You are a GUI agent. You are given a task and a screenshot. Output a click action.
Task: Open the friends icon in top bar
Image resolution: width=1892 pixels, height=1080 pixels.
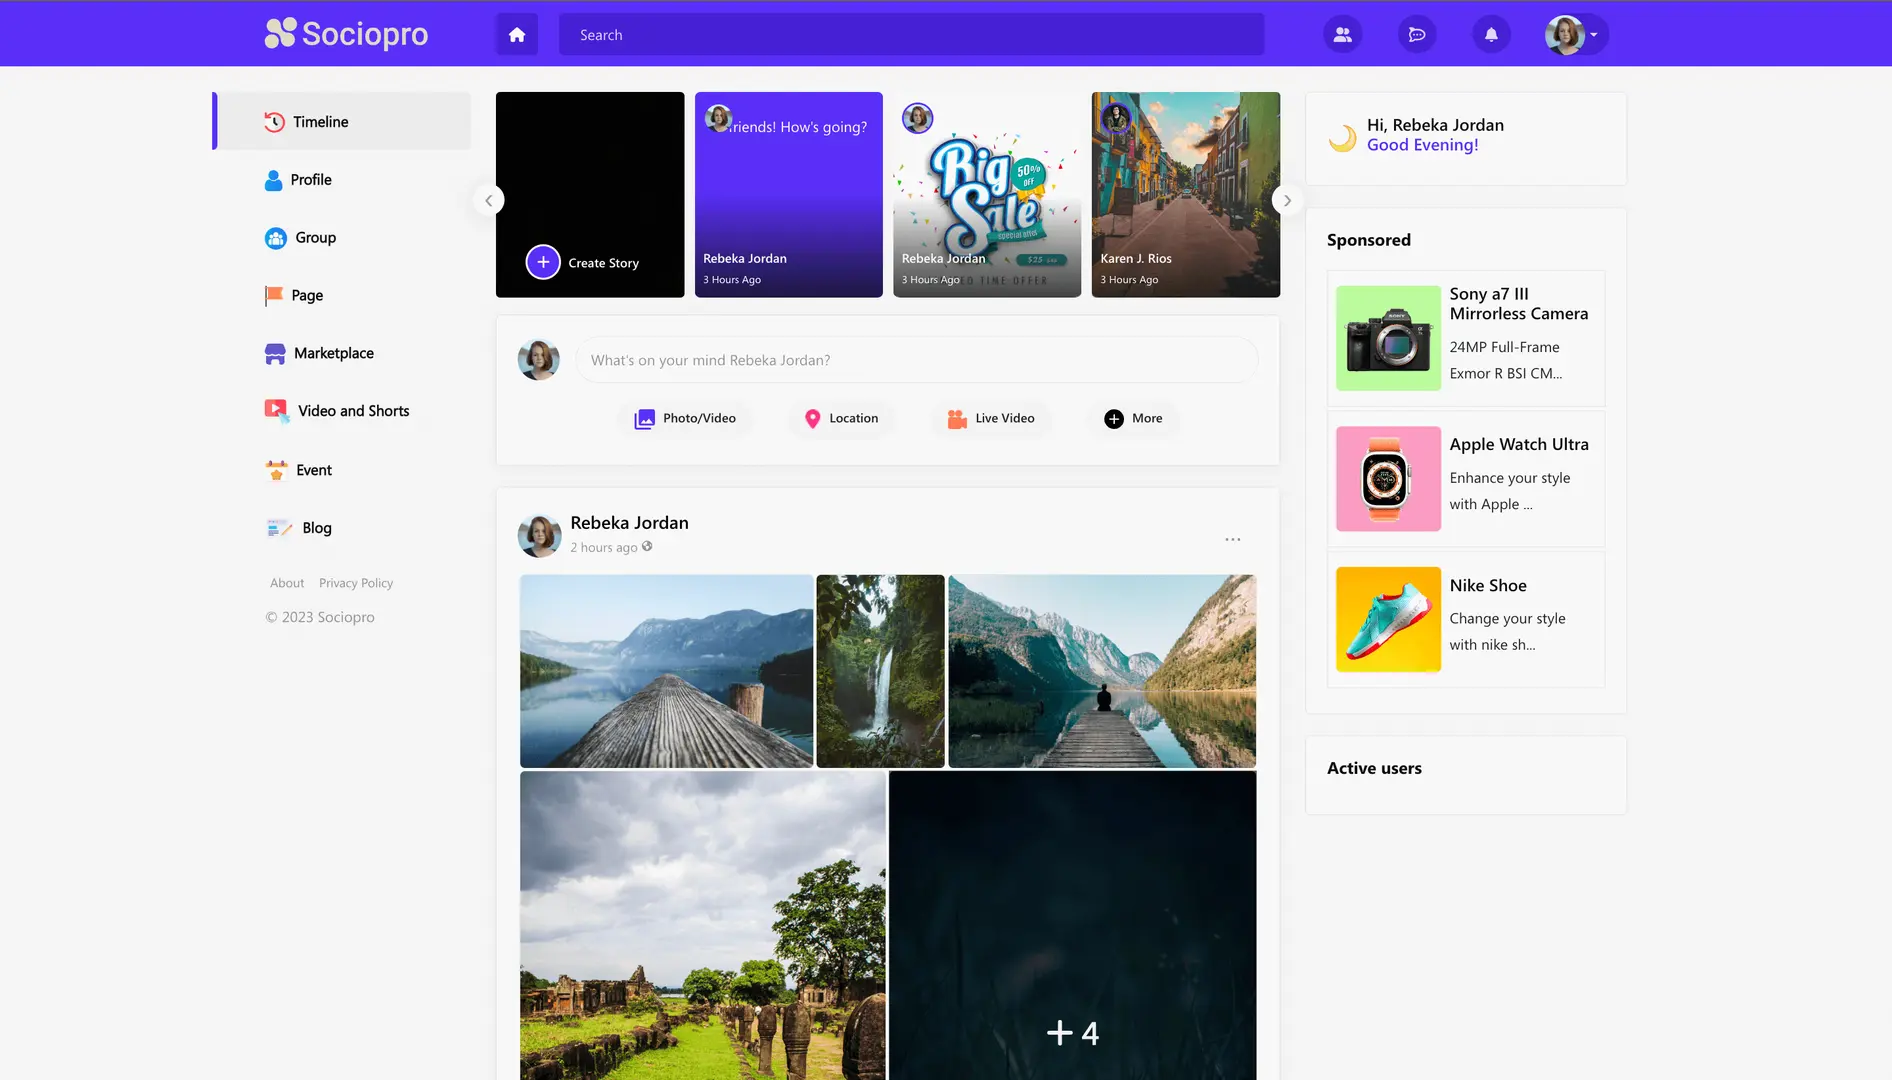1342,35
